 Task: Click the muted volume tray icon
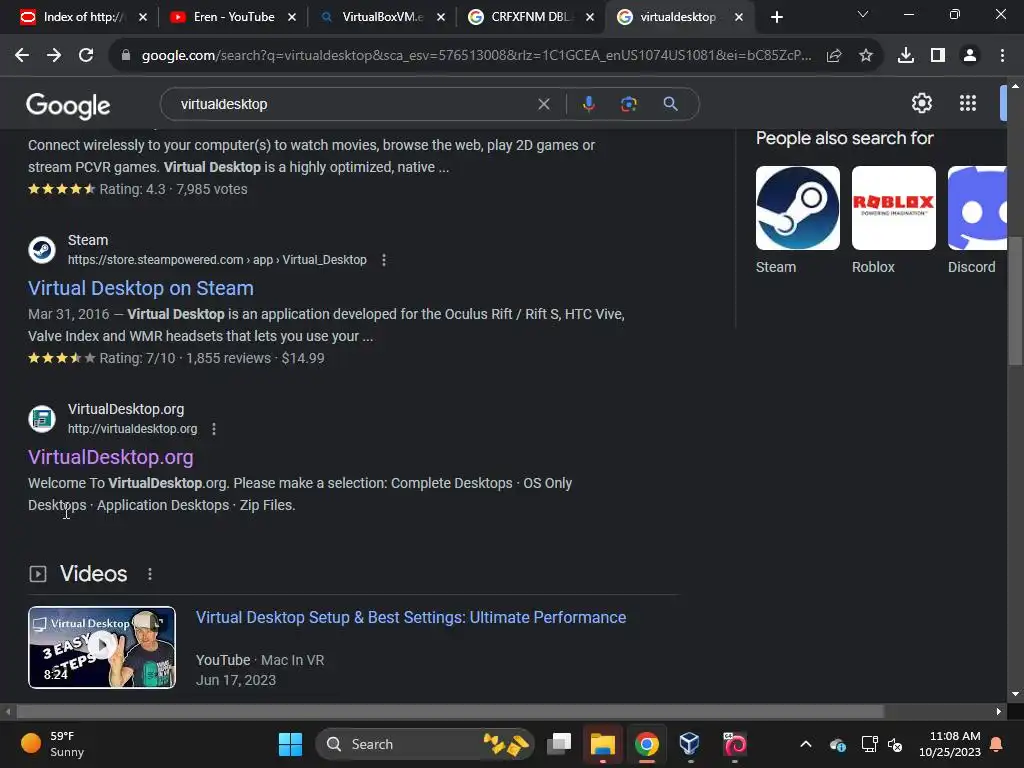[x=895, y=744]
